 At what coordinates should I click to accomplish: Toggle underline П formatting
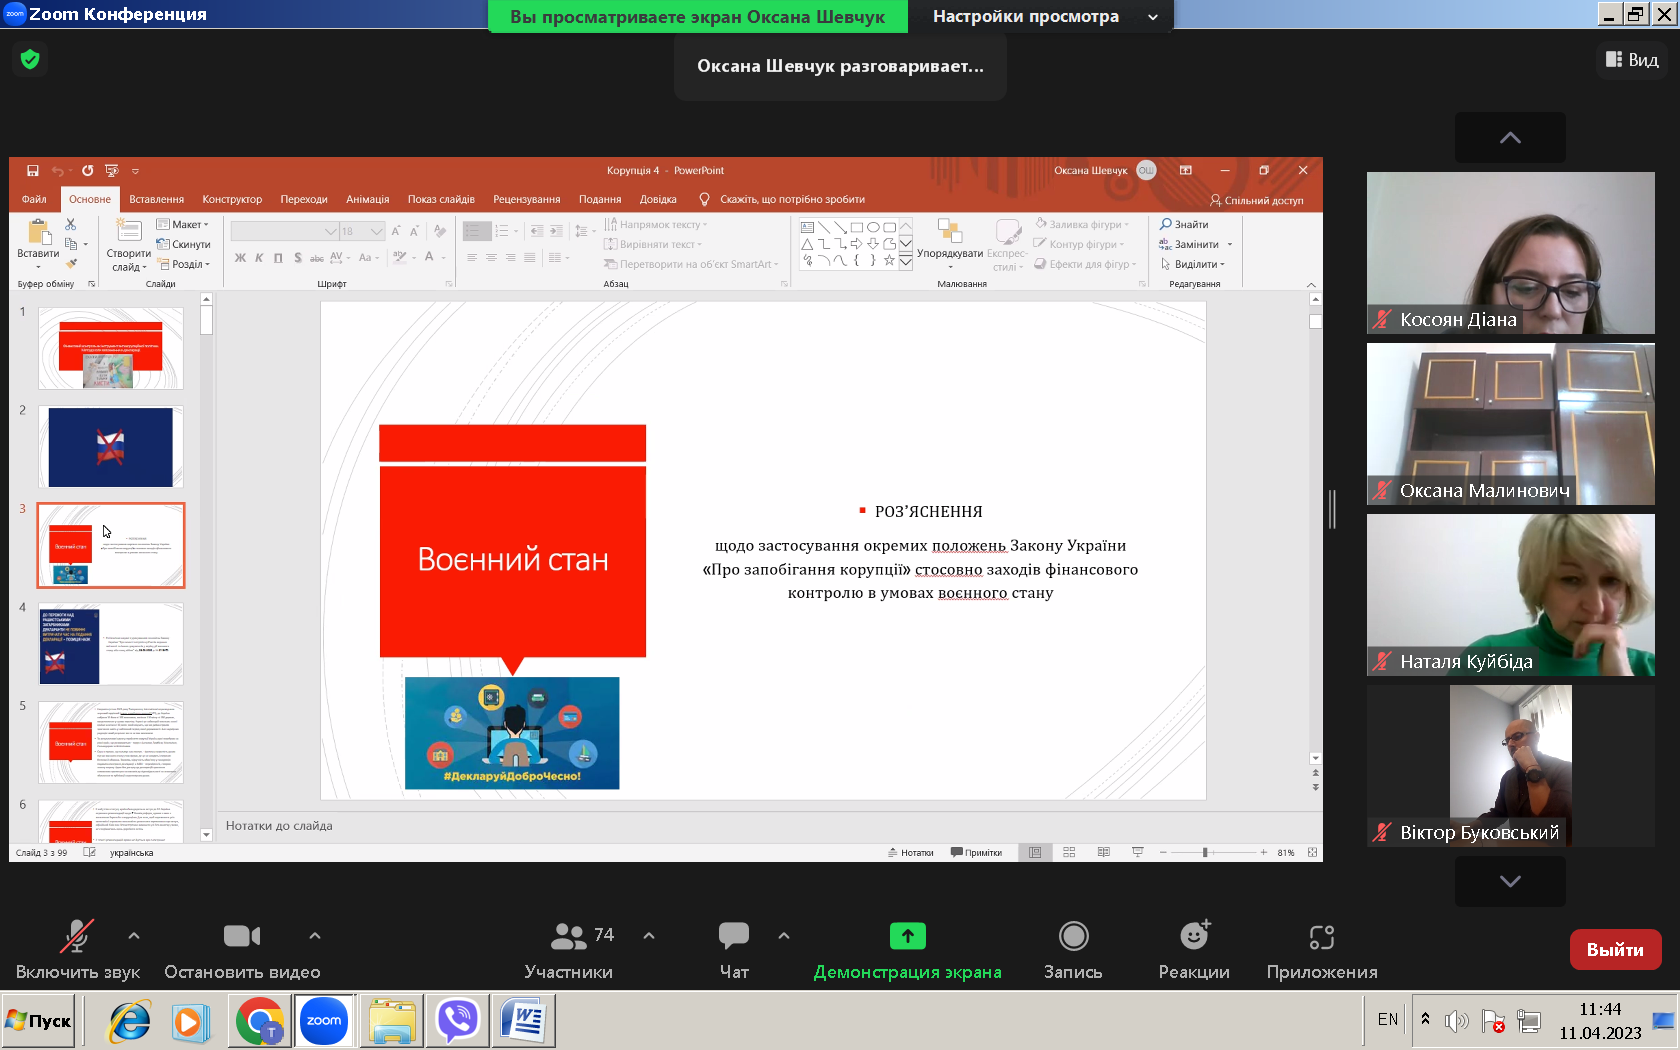point(278,258)
